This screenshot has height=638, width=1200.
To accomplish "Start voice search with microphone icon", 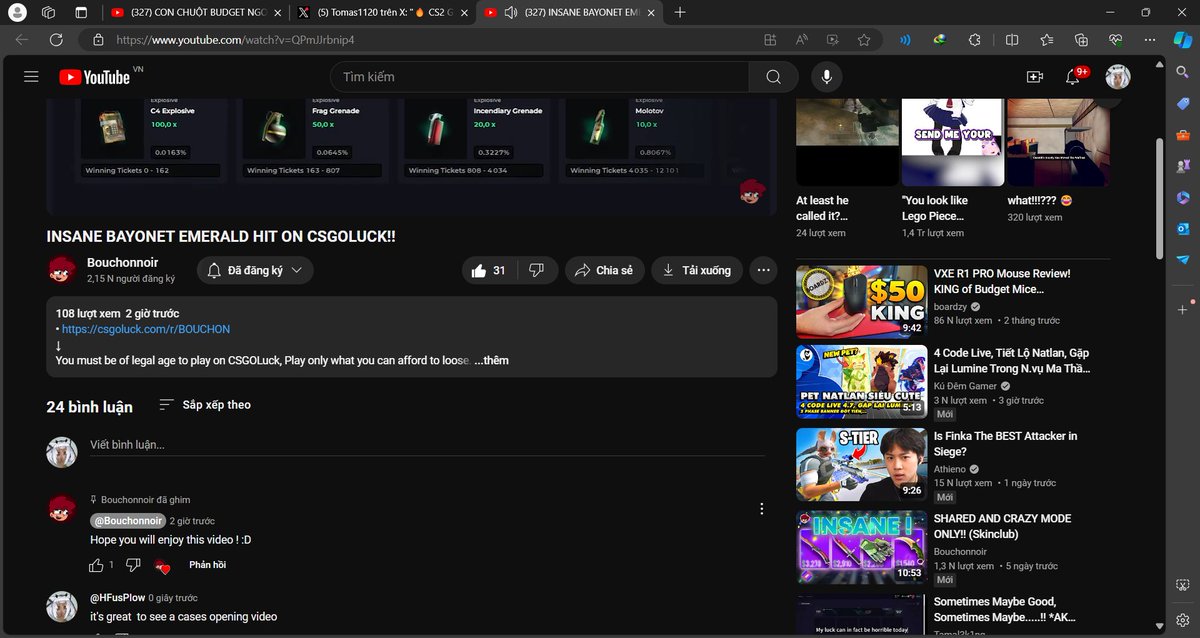I will (826, 77).
